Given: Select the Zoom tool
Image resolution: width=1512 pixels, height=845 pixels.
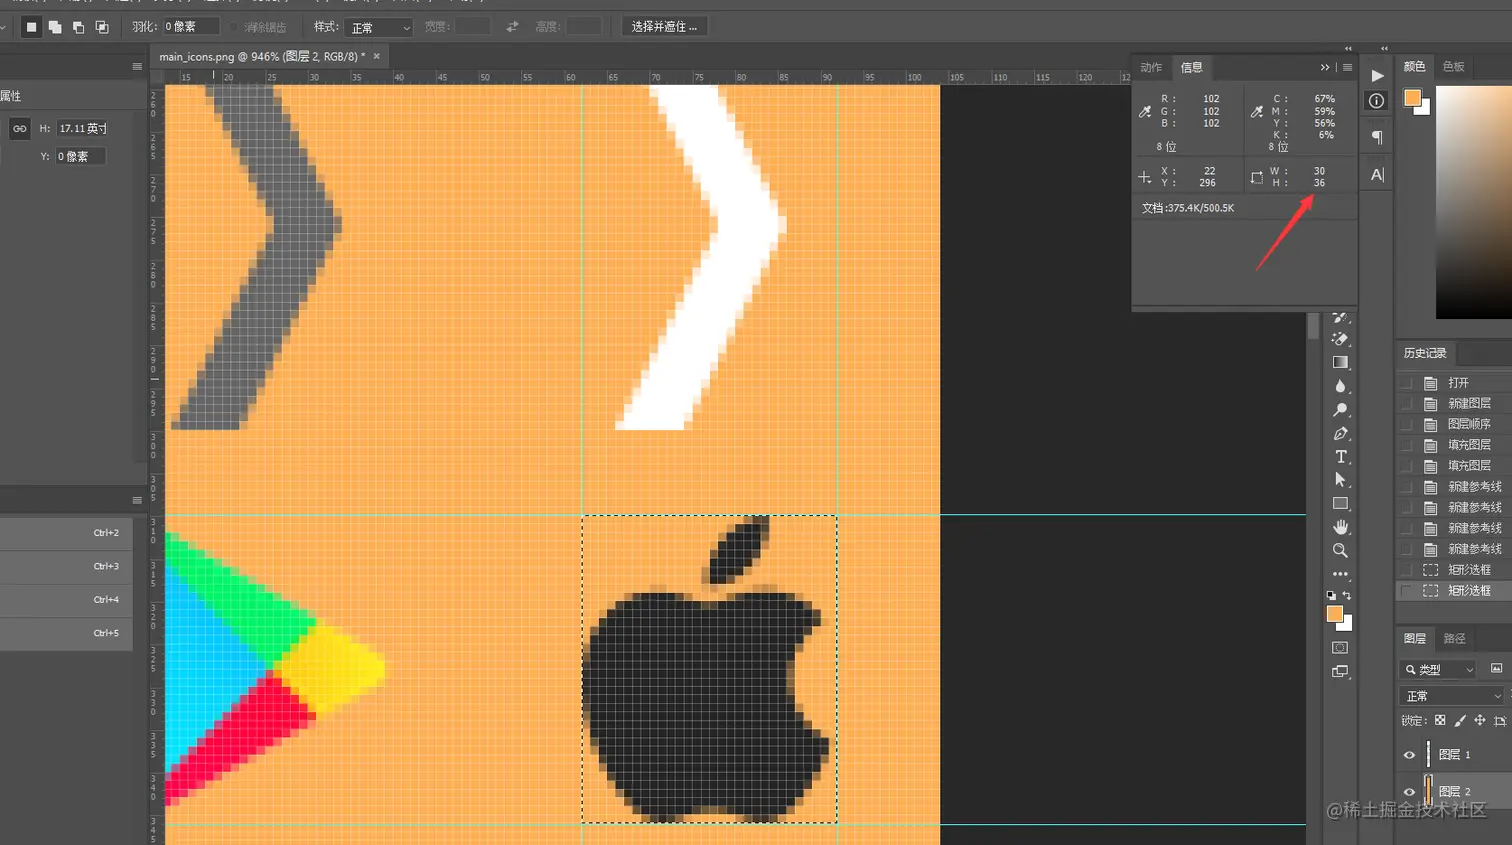Looking at the screenshot, I should coord(1340,551).
